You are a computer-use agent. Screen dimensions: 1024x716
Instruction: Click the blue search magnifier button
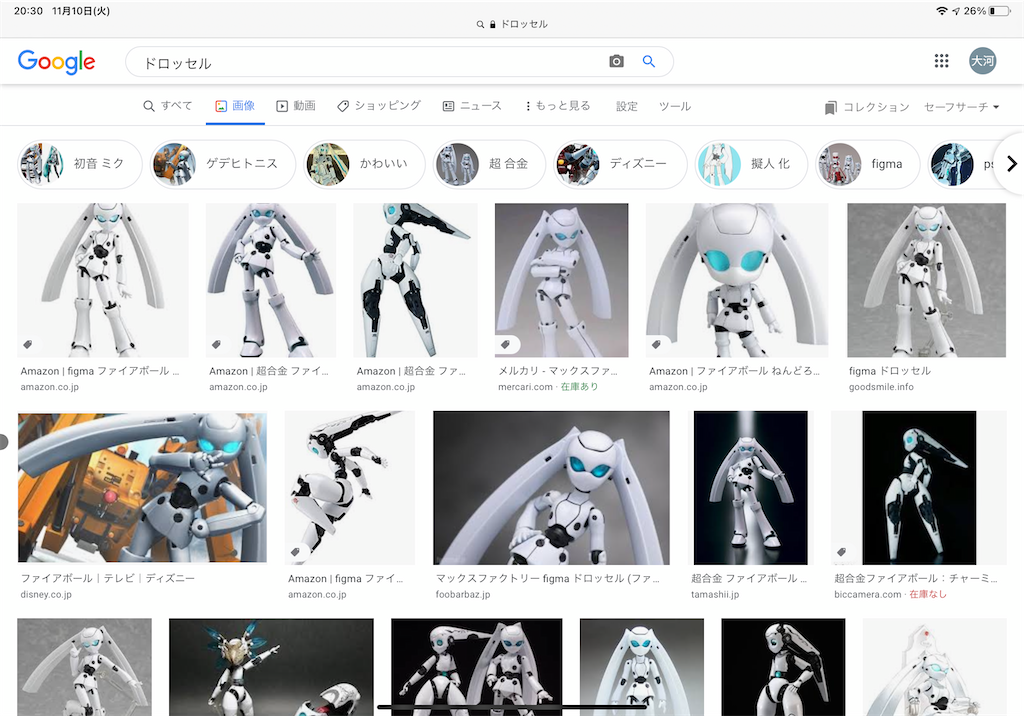point(648,61)
